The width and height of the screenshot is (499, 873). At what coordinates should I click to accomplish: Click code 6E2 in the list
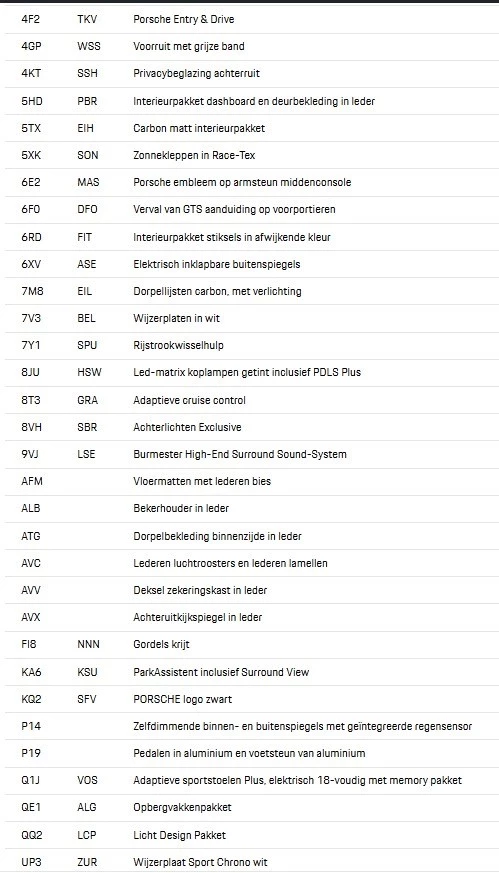click(30, 183)
